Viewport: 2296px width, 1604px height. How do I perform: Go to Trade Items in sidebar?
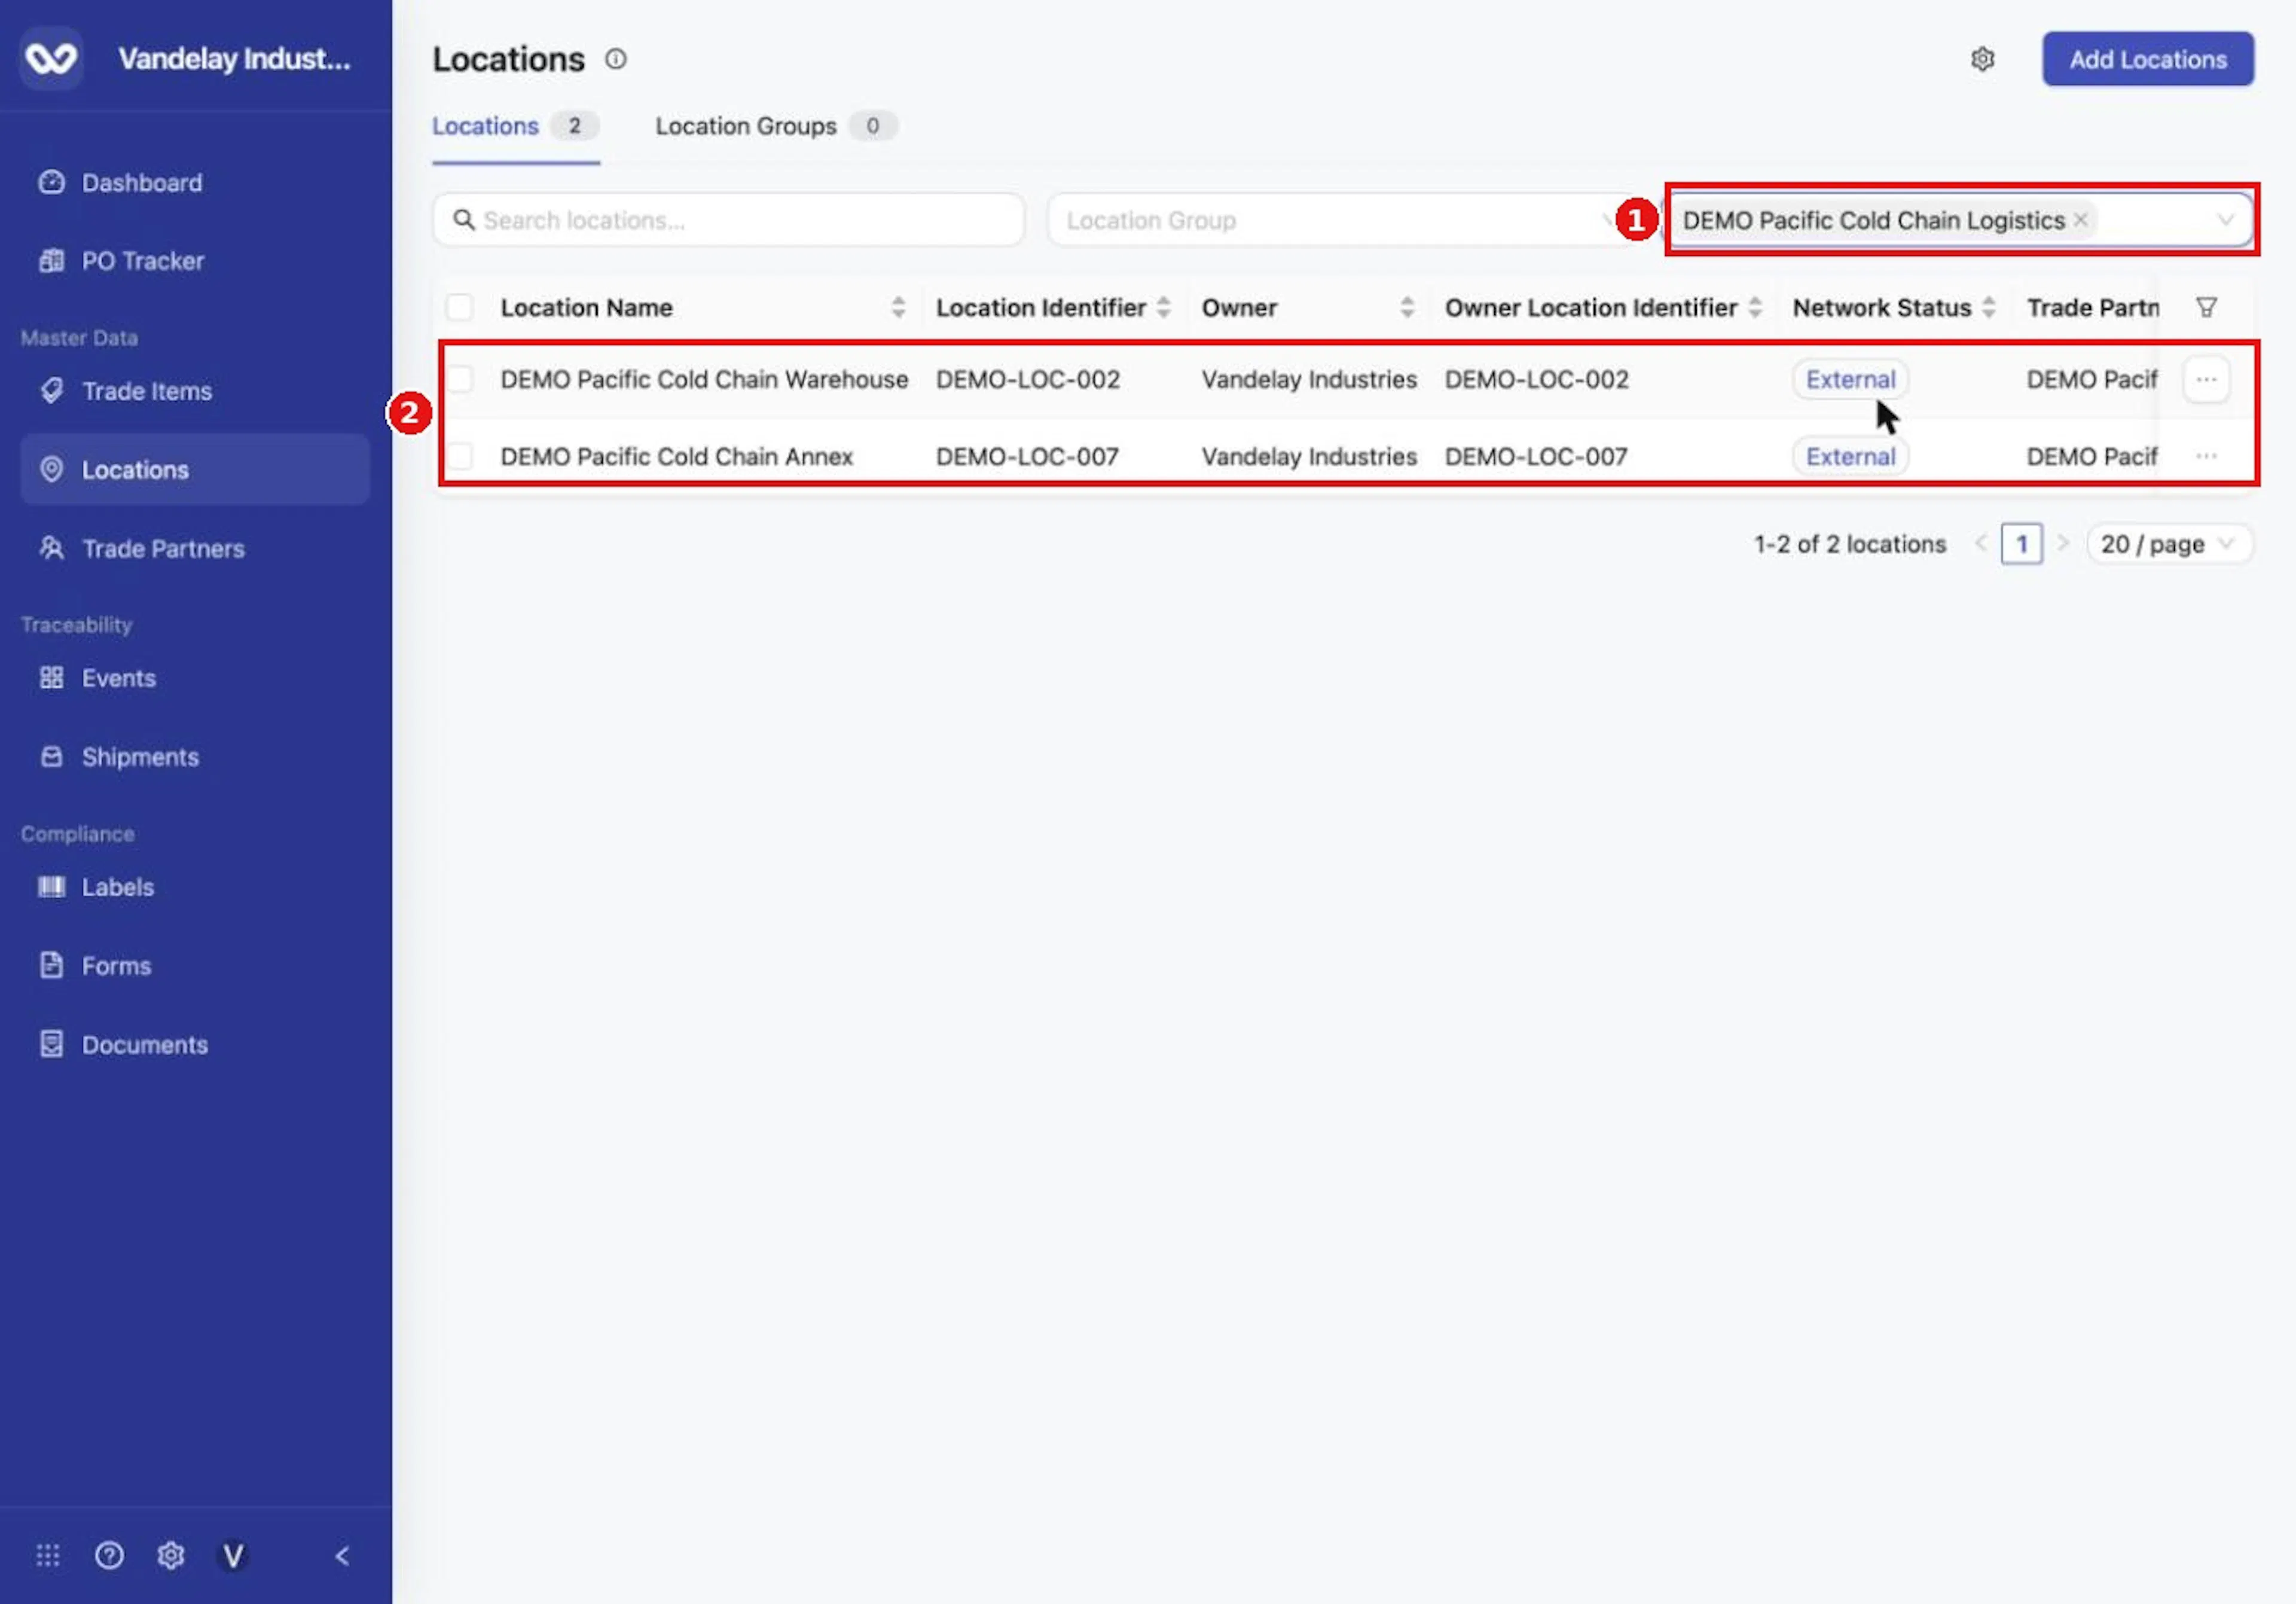[x=195, y=391]
